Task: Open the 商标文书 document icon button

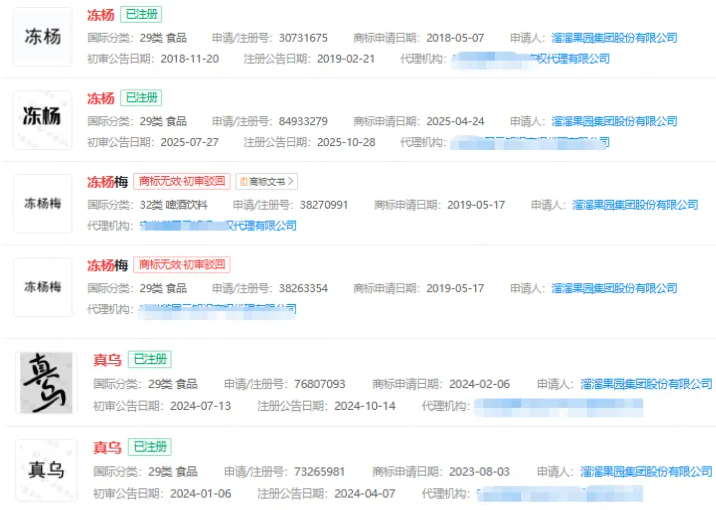Action: [243, 182]
